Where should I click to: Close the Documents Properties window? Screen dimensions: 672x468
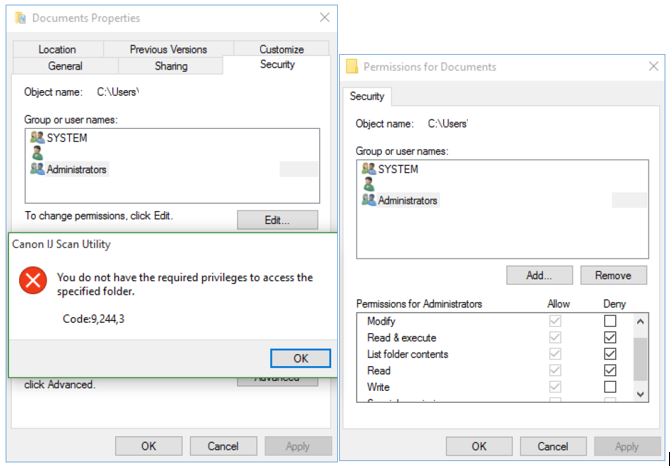[325, 18]
